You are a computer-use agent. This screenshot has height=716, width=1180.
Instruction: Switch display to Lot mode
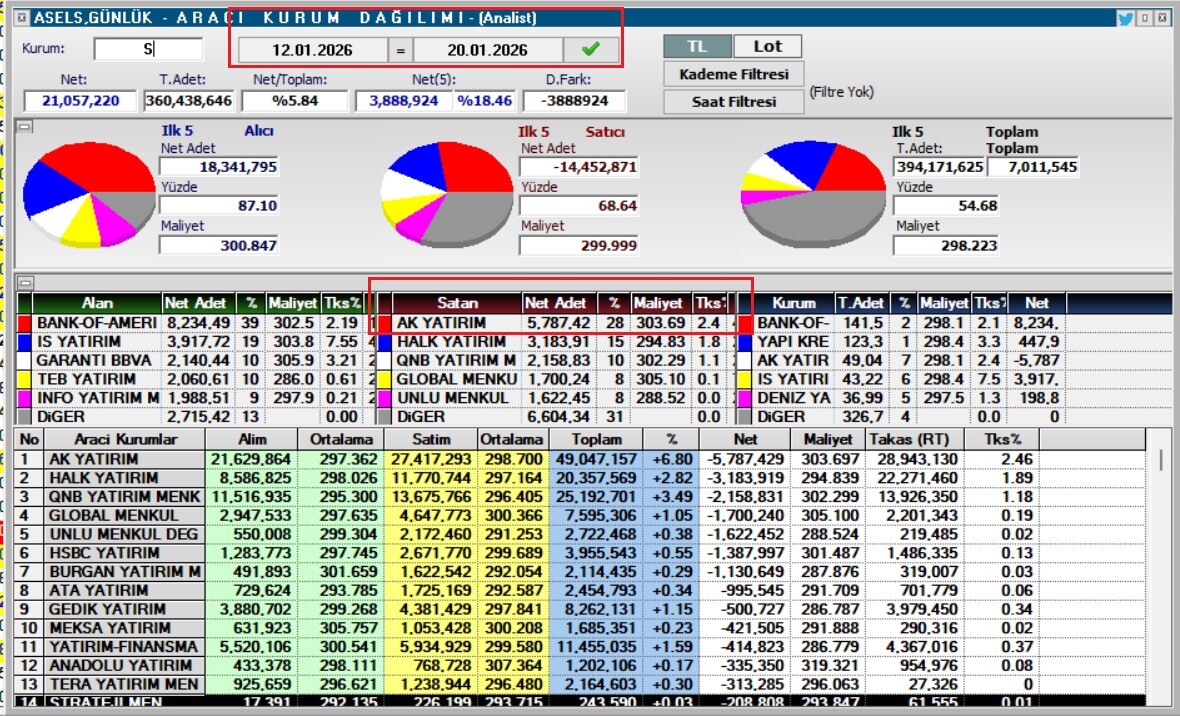[x=768, y=46]
